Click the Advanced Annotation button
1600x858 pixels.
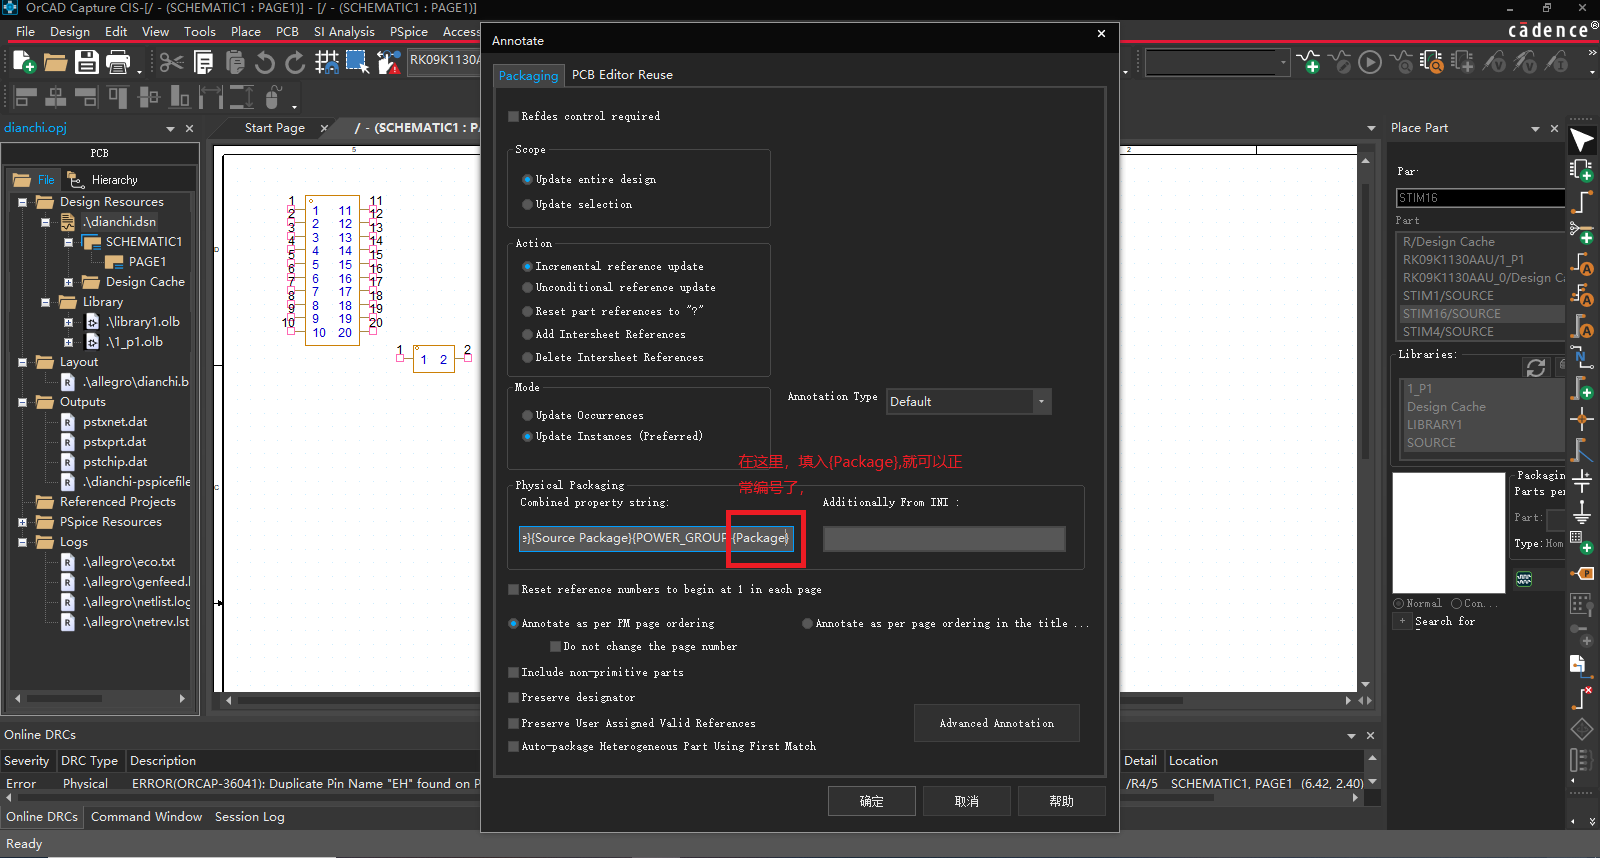pos(997,723)
